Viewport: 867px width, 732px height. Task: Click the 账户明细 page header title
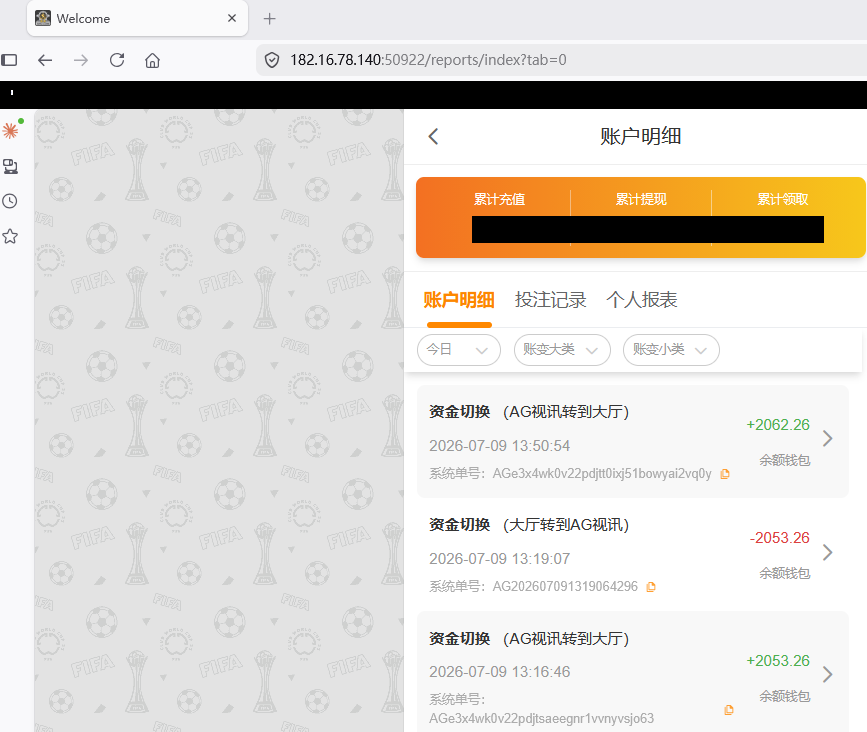coord(641,137)
